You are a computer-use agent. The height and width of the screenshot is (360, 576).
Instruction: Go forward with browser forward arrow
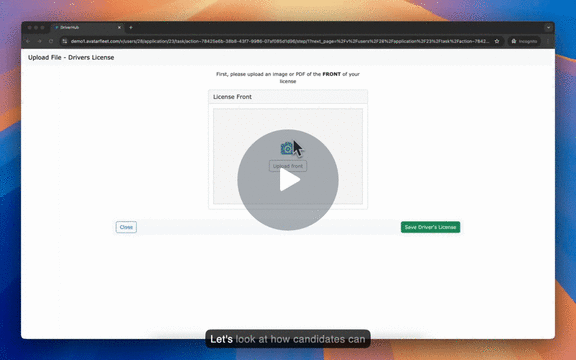point(39,41)
